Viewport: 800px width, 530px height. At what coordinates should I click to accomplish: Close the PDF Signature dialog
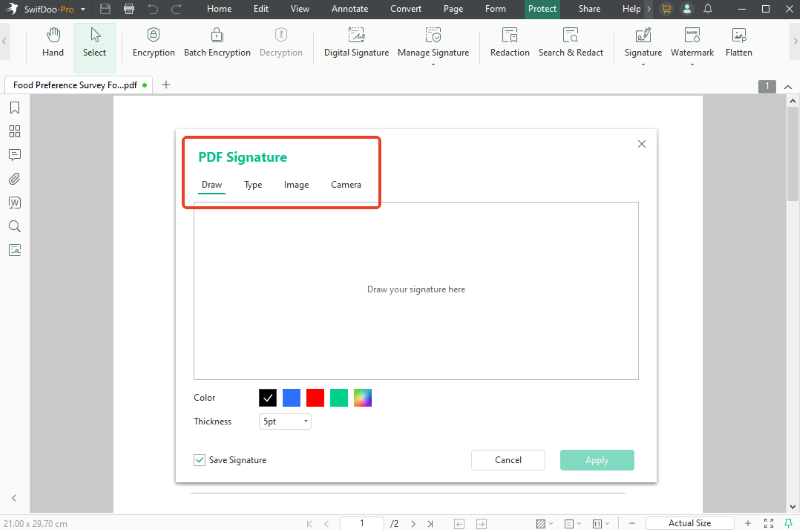pos(642,144)
